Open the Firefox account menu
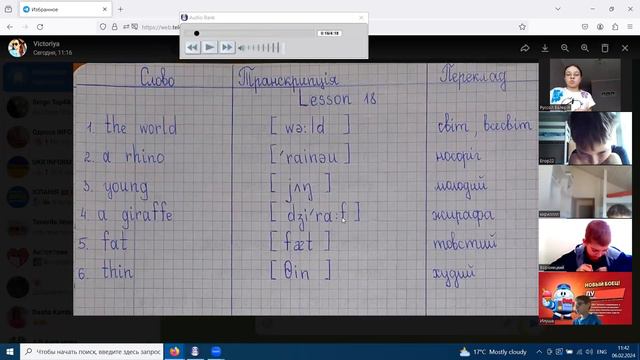Viewport: 640px width, 360px height. pos(600,27)
